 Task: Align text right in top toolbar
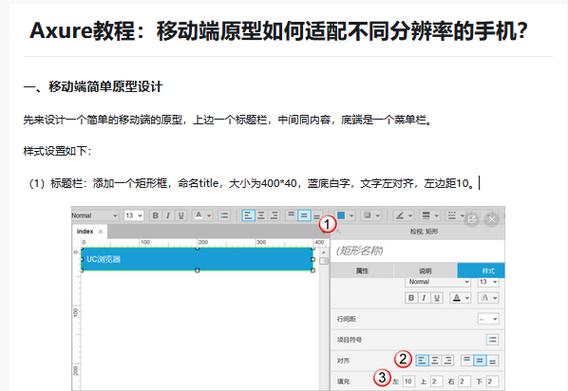[274, 216]
